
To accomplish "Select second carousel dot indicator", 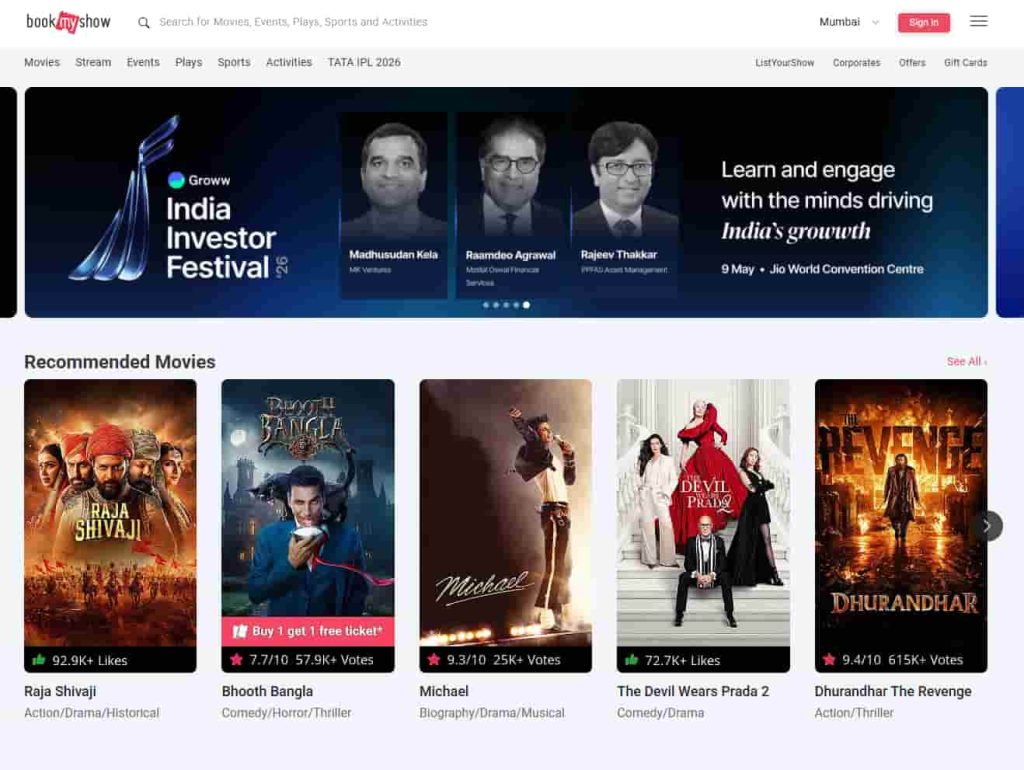I will 496,305.
